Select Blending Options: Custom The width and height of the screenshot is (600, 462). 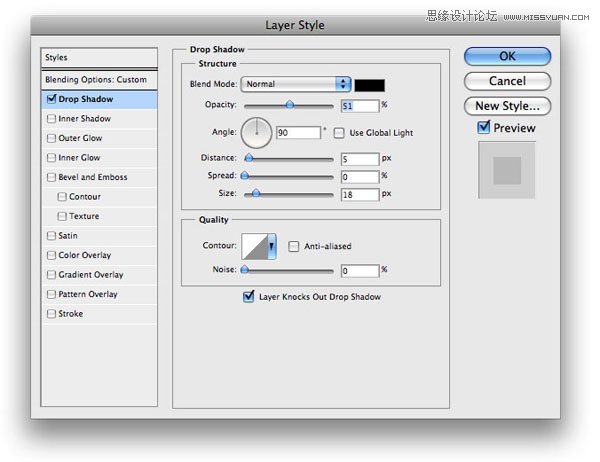(x=98, y=79)
